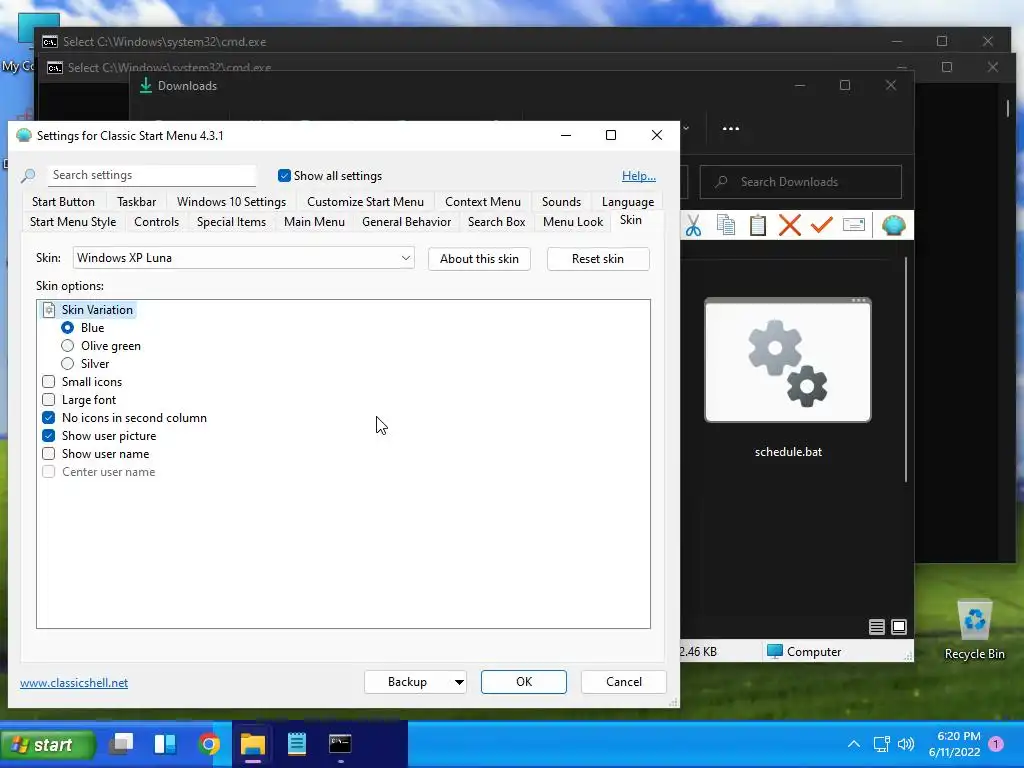The image size is (1024, 768).
Task: Switch to details view icon in Downloads
Action: (x=876, y=627)
